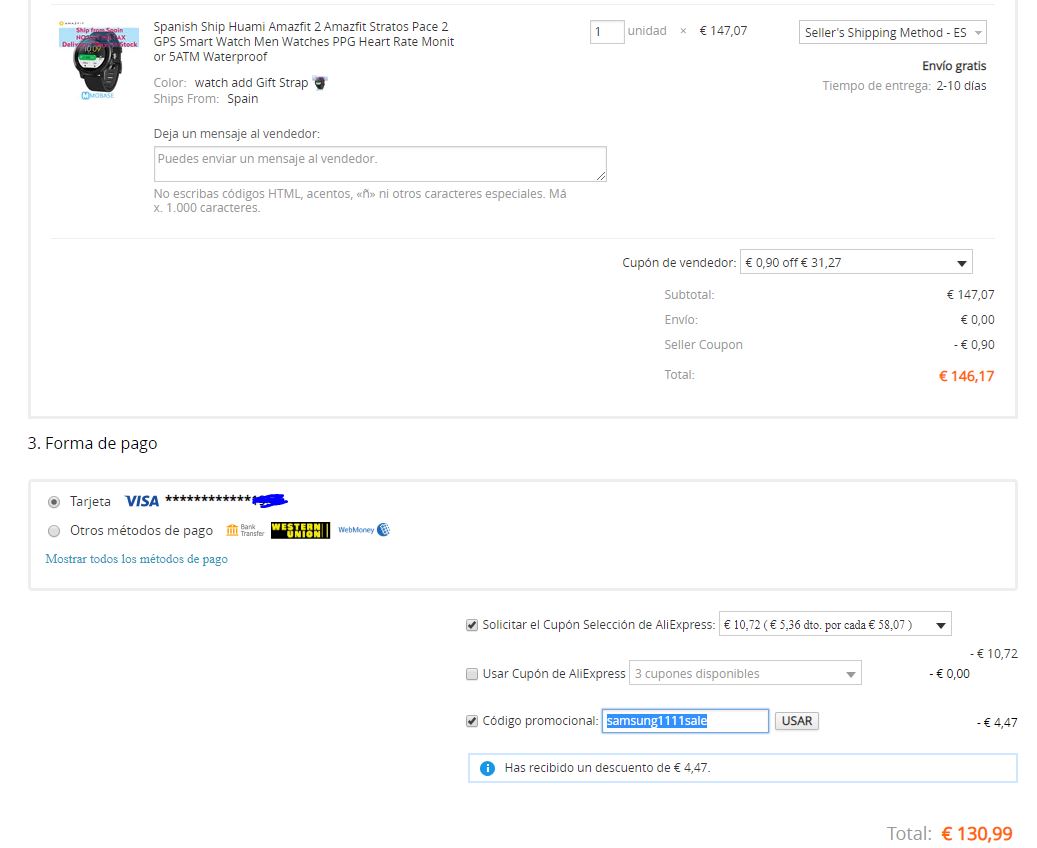This screenshot has height=848, width=1037.
Task: Click the - € 0,00 AliExpress coupon amount
Action: (949, 674)
